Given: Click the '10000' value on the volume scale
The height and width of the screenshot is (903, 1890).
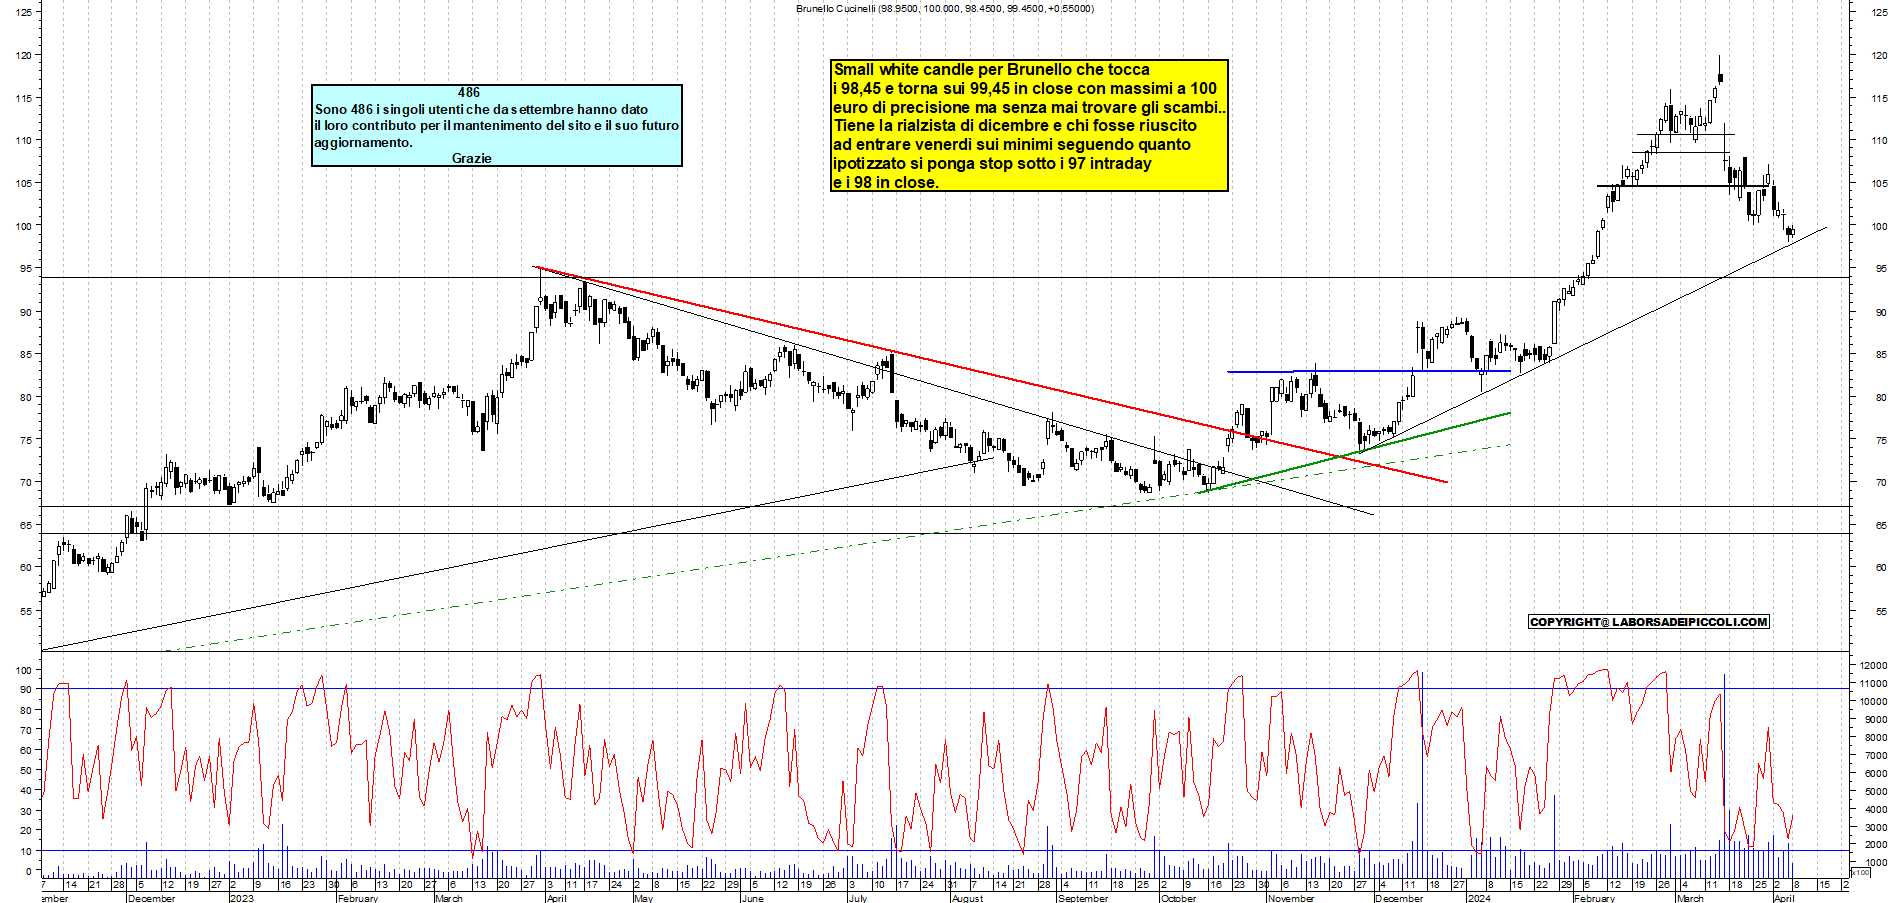Looking at the screenshot, I should point(1873,701).
